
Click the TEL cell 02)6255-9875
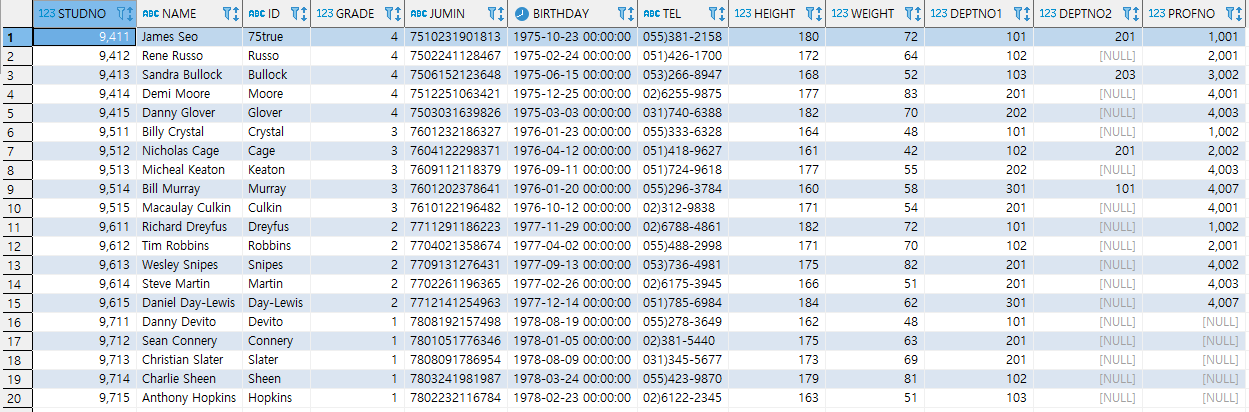click(685, 94)
